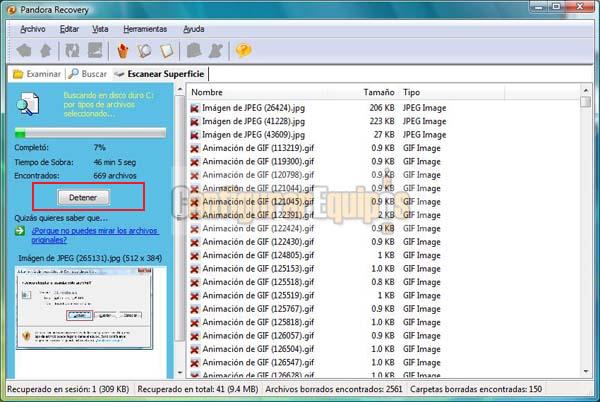Click the red X icon of Animación de GIF (113219).gif
This screenshot has height=402, width=600.
[x=195, y=149]
